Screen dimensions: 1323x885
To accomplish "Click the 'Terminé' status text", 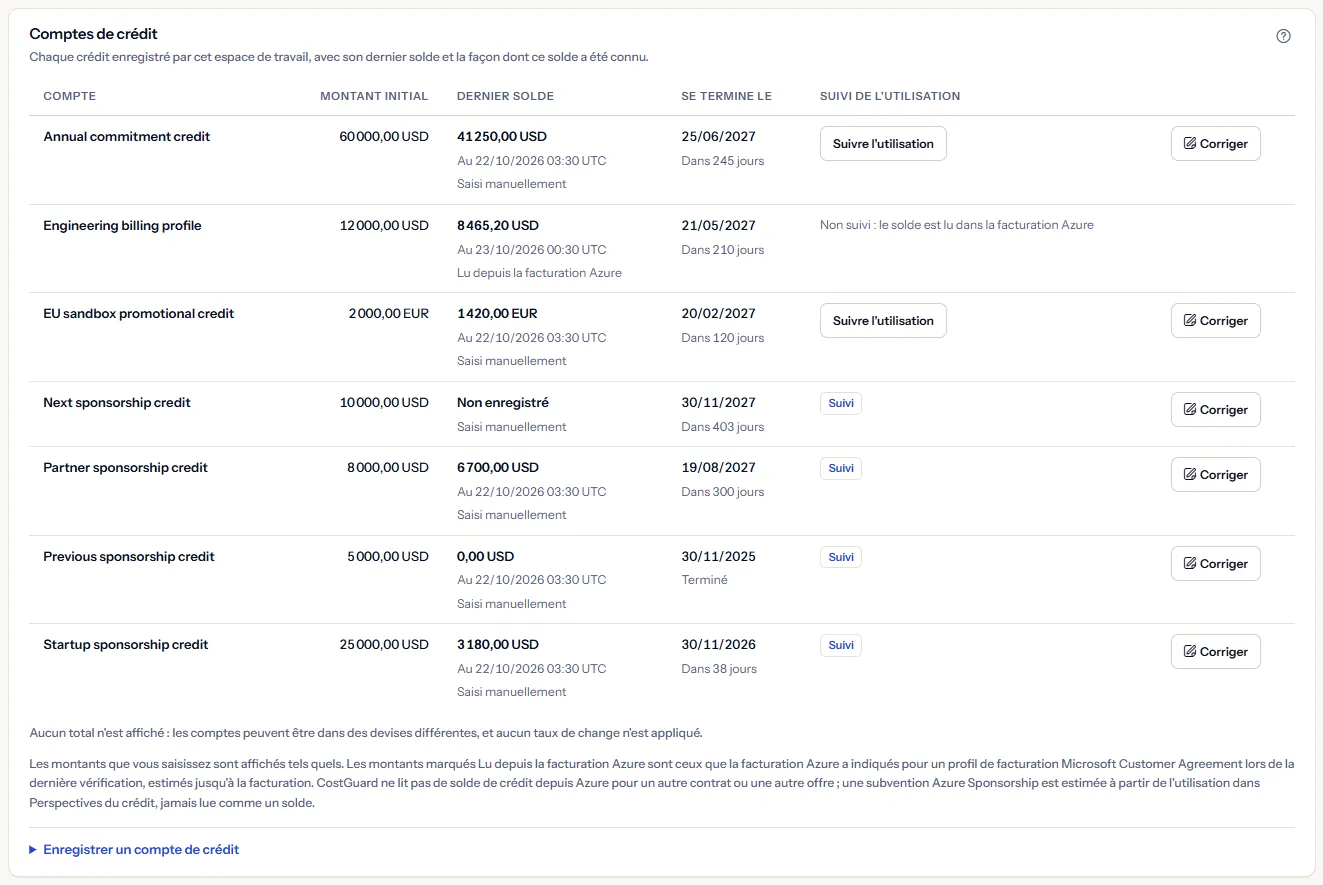I will [705, 580].
